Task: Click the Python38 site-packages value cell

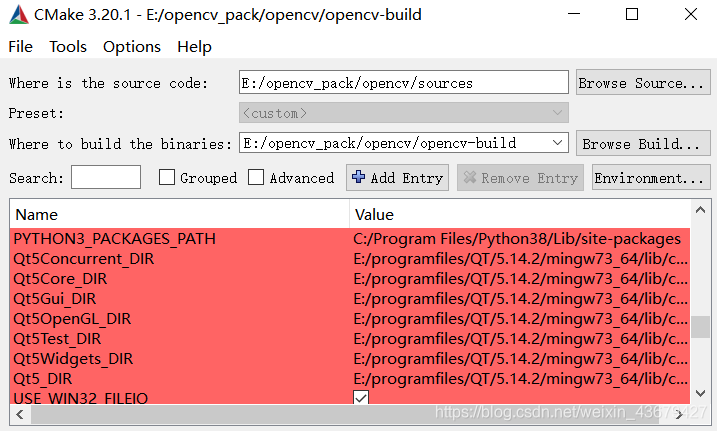Action: pyautogui.click(x=517, y=239)
